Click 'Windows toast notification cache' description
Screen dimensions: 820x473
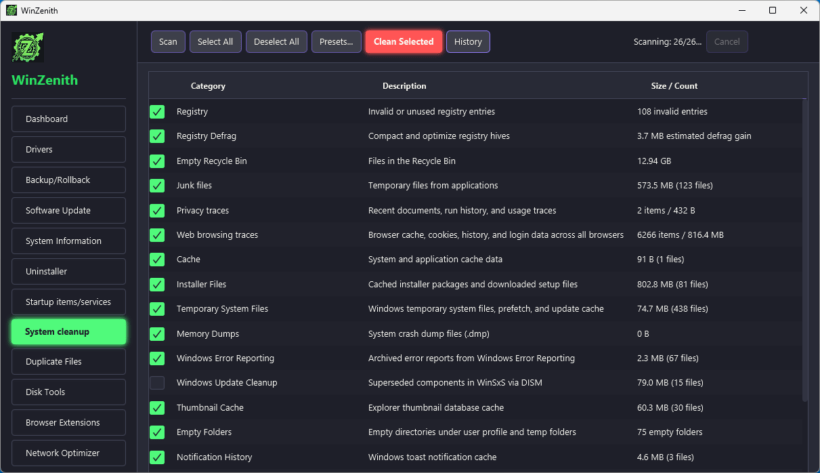pyautogui.click(x=432, y=457)
